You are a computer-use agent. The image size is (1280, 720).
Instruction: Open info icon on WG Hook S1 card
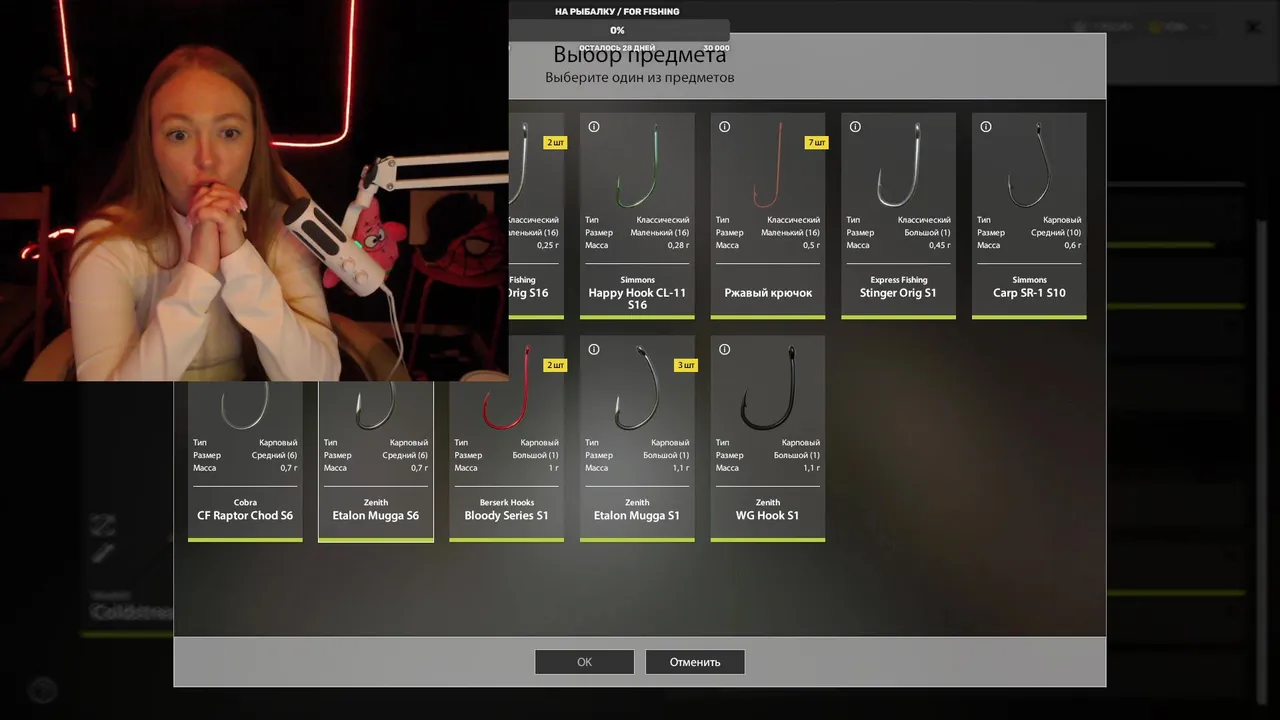(725, 350)
